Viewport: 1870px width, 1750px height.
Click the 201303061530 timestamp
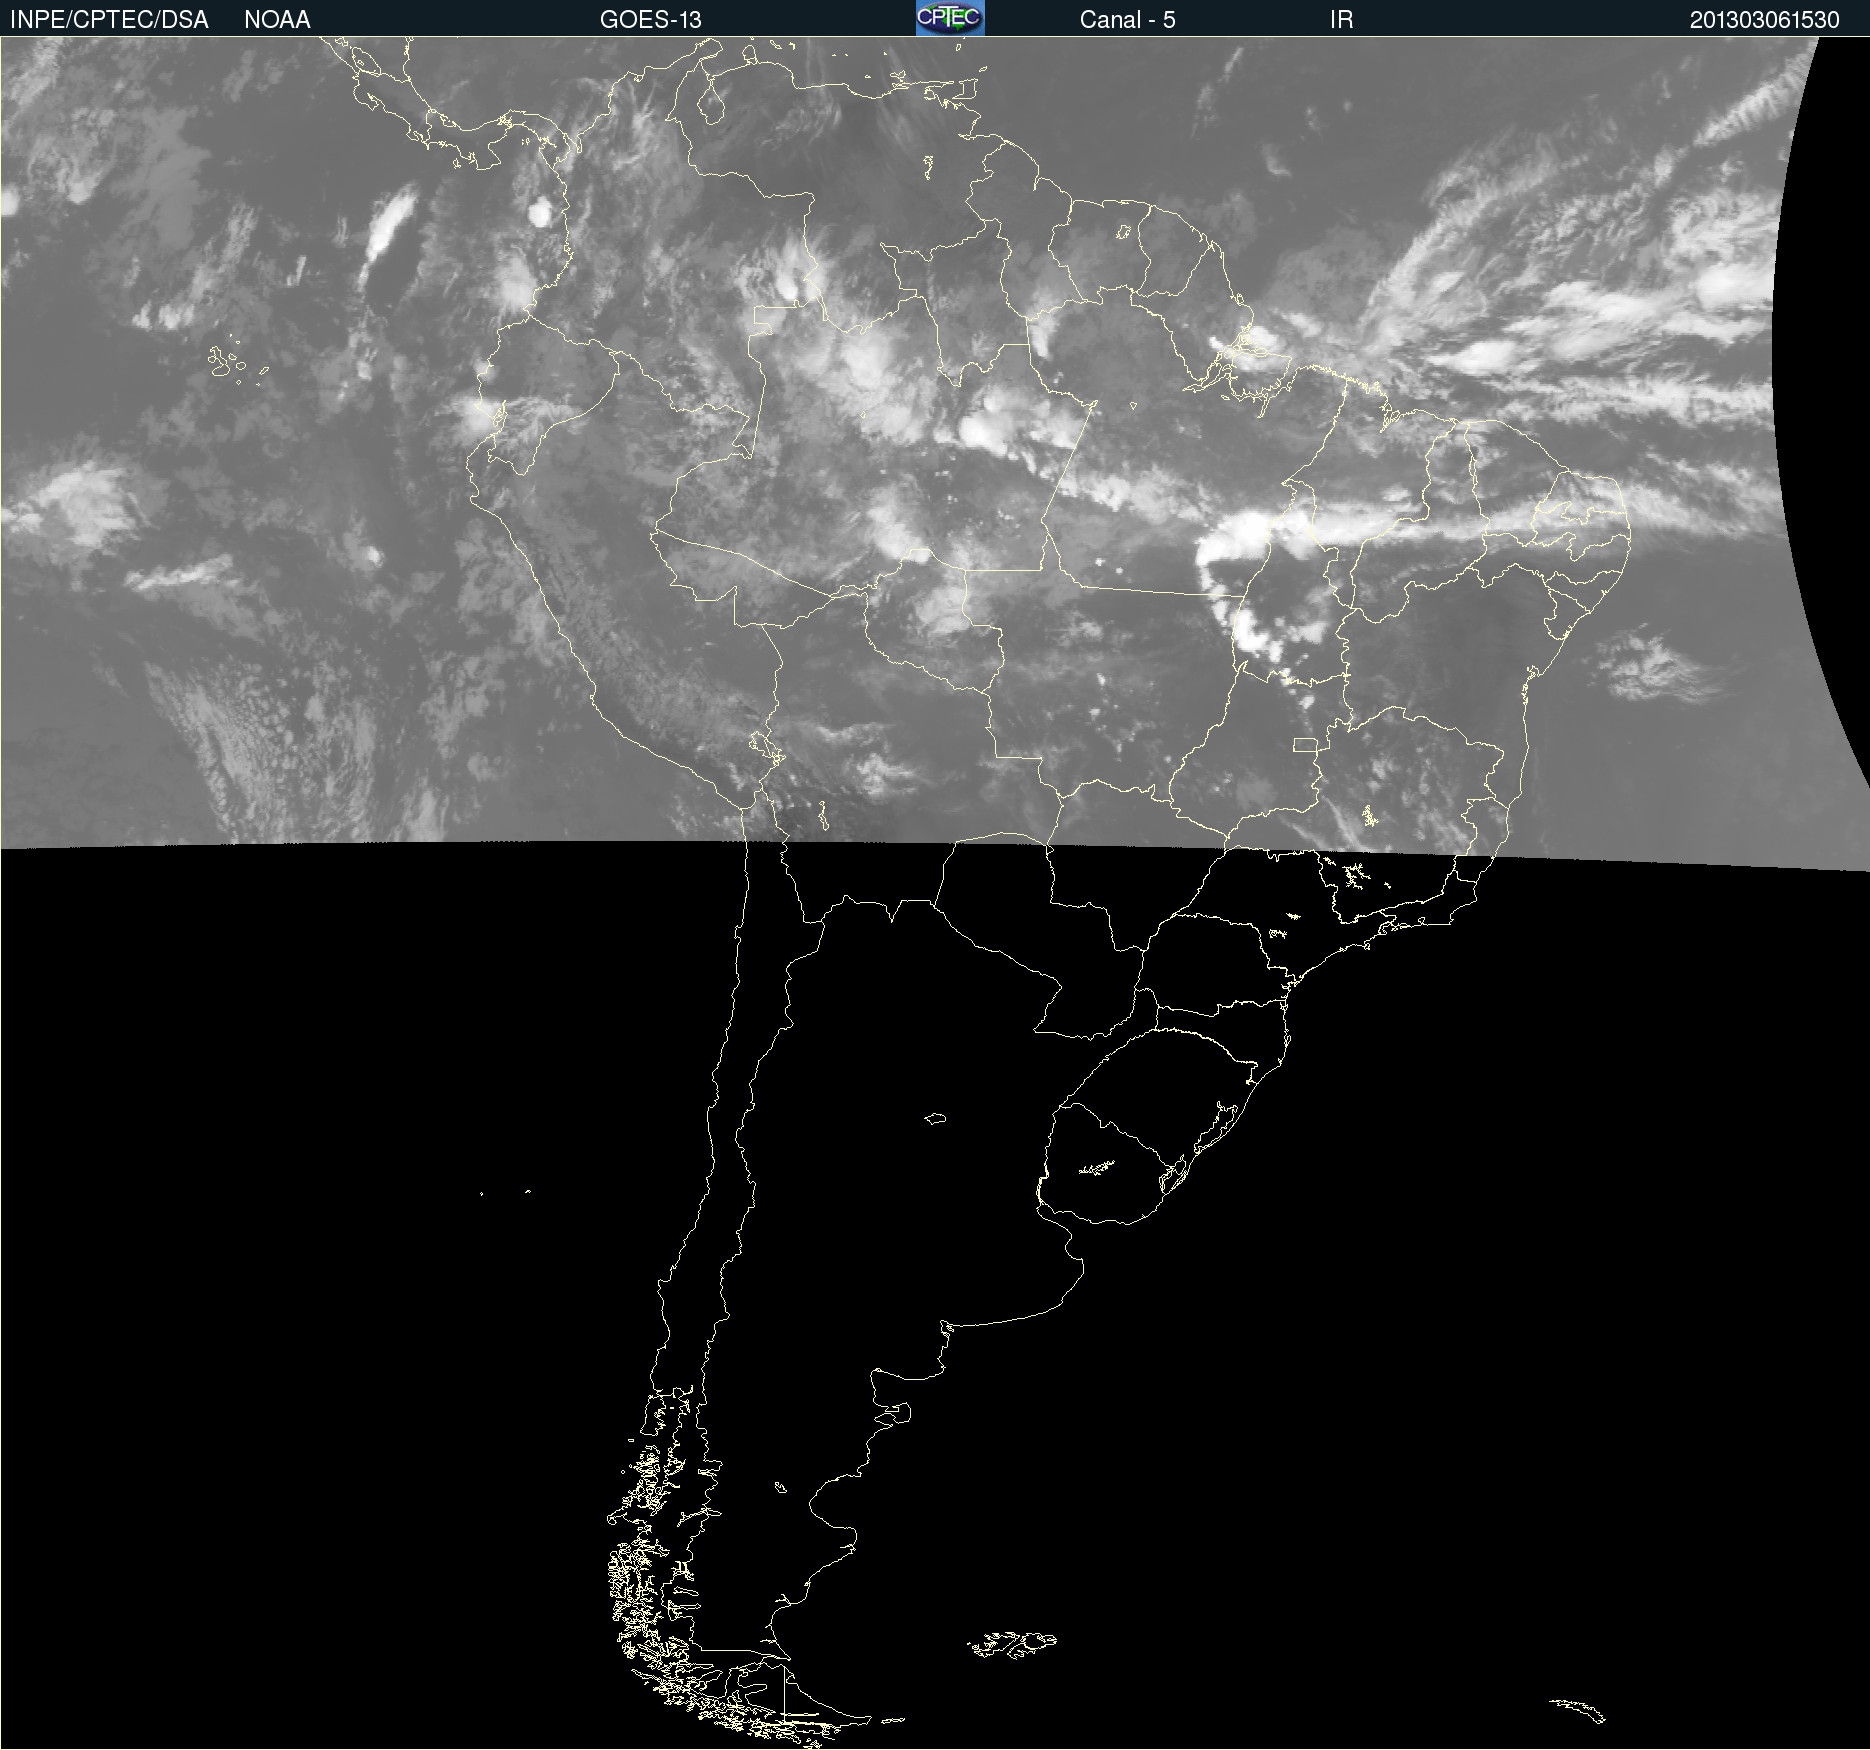pyautogui.click(x=1764, y=20)
